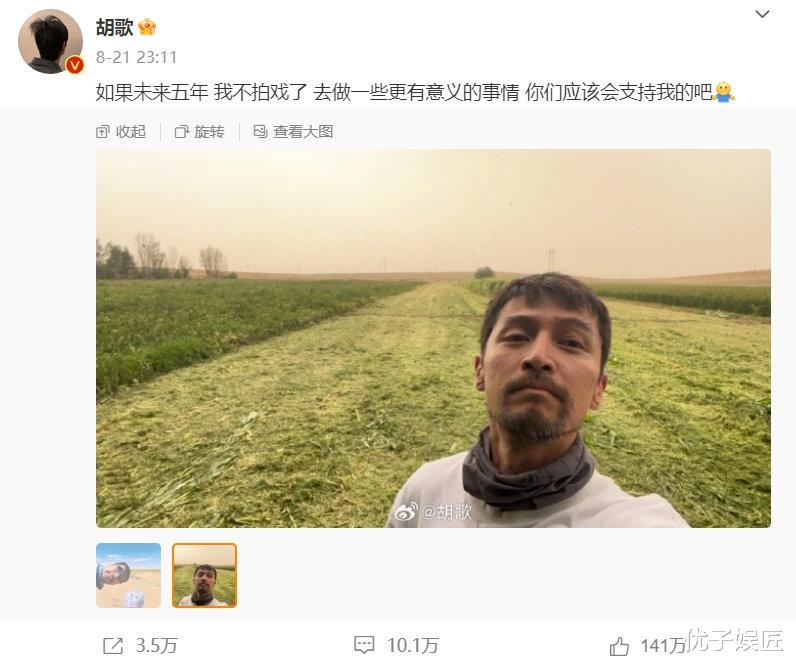Open the 10.1万 comments count
This screenshot has width=796, height=669.
pos(413,646)
